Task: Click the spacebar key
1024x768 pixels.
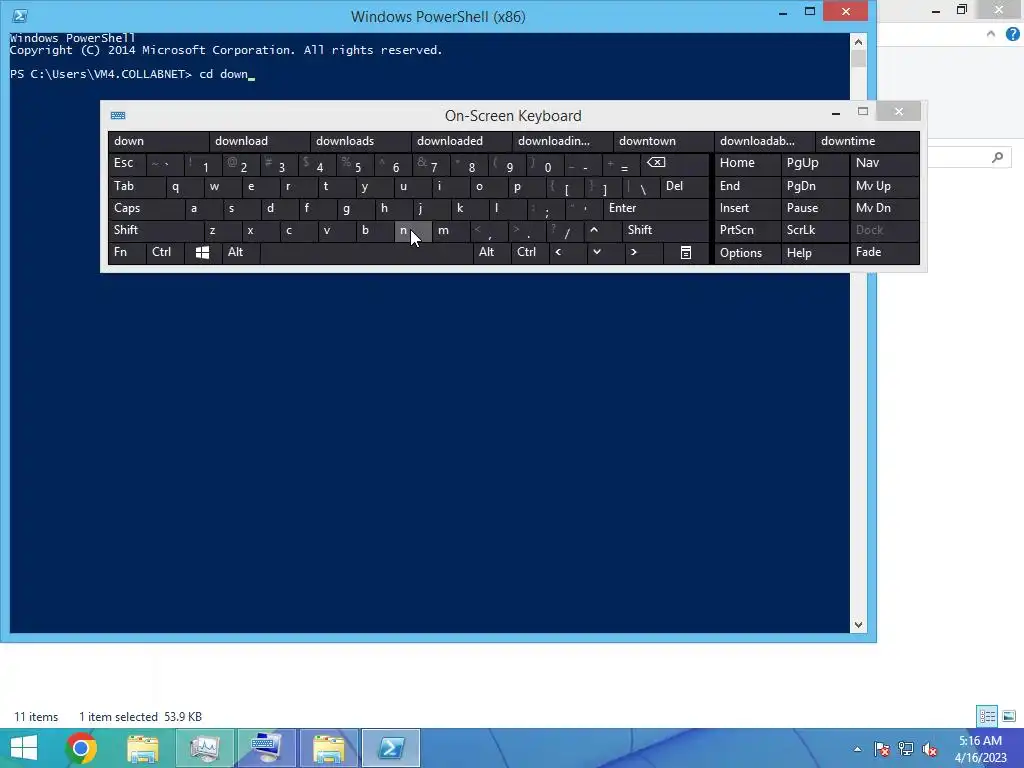Action: coord(366,252)
